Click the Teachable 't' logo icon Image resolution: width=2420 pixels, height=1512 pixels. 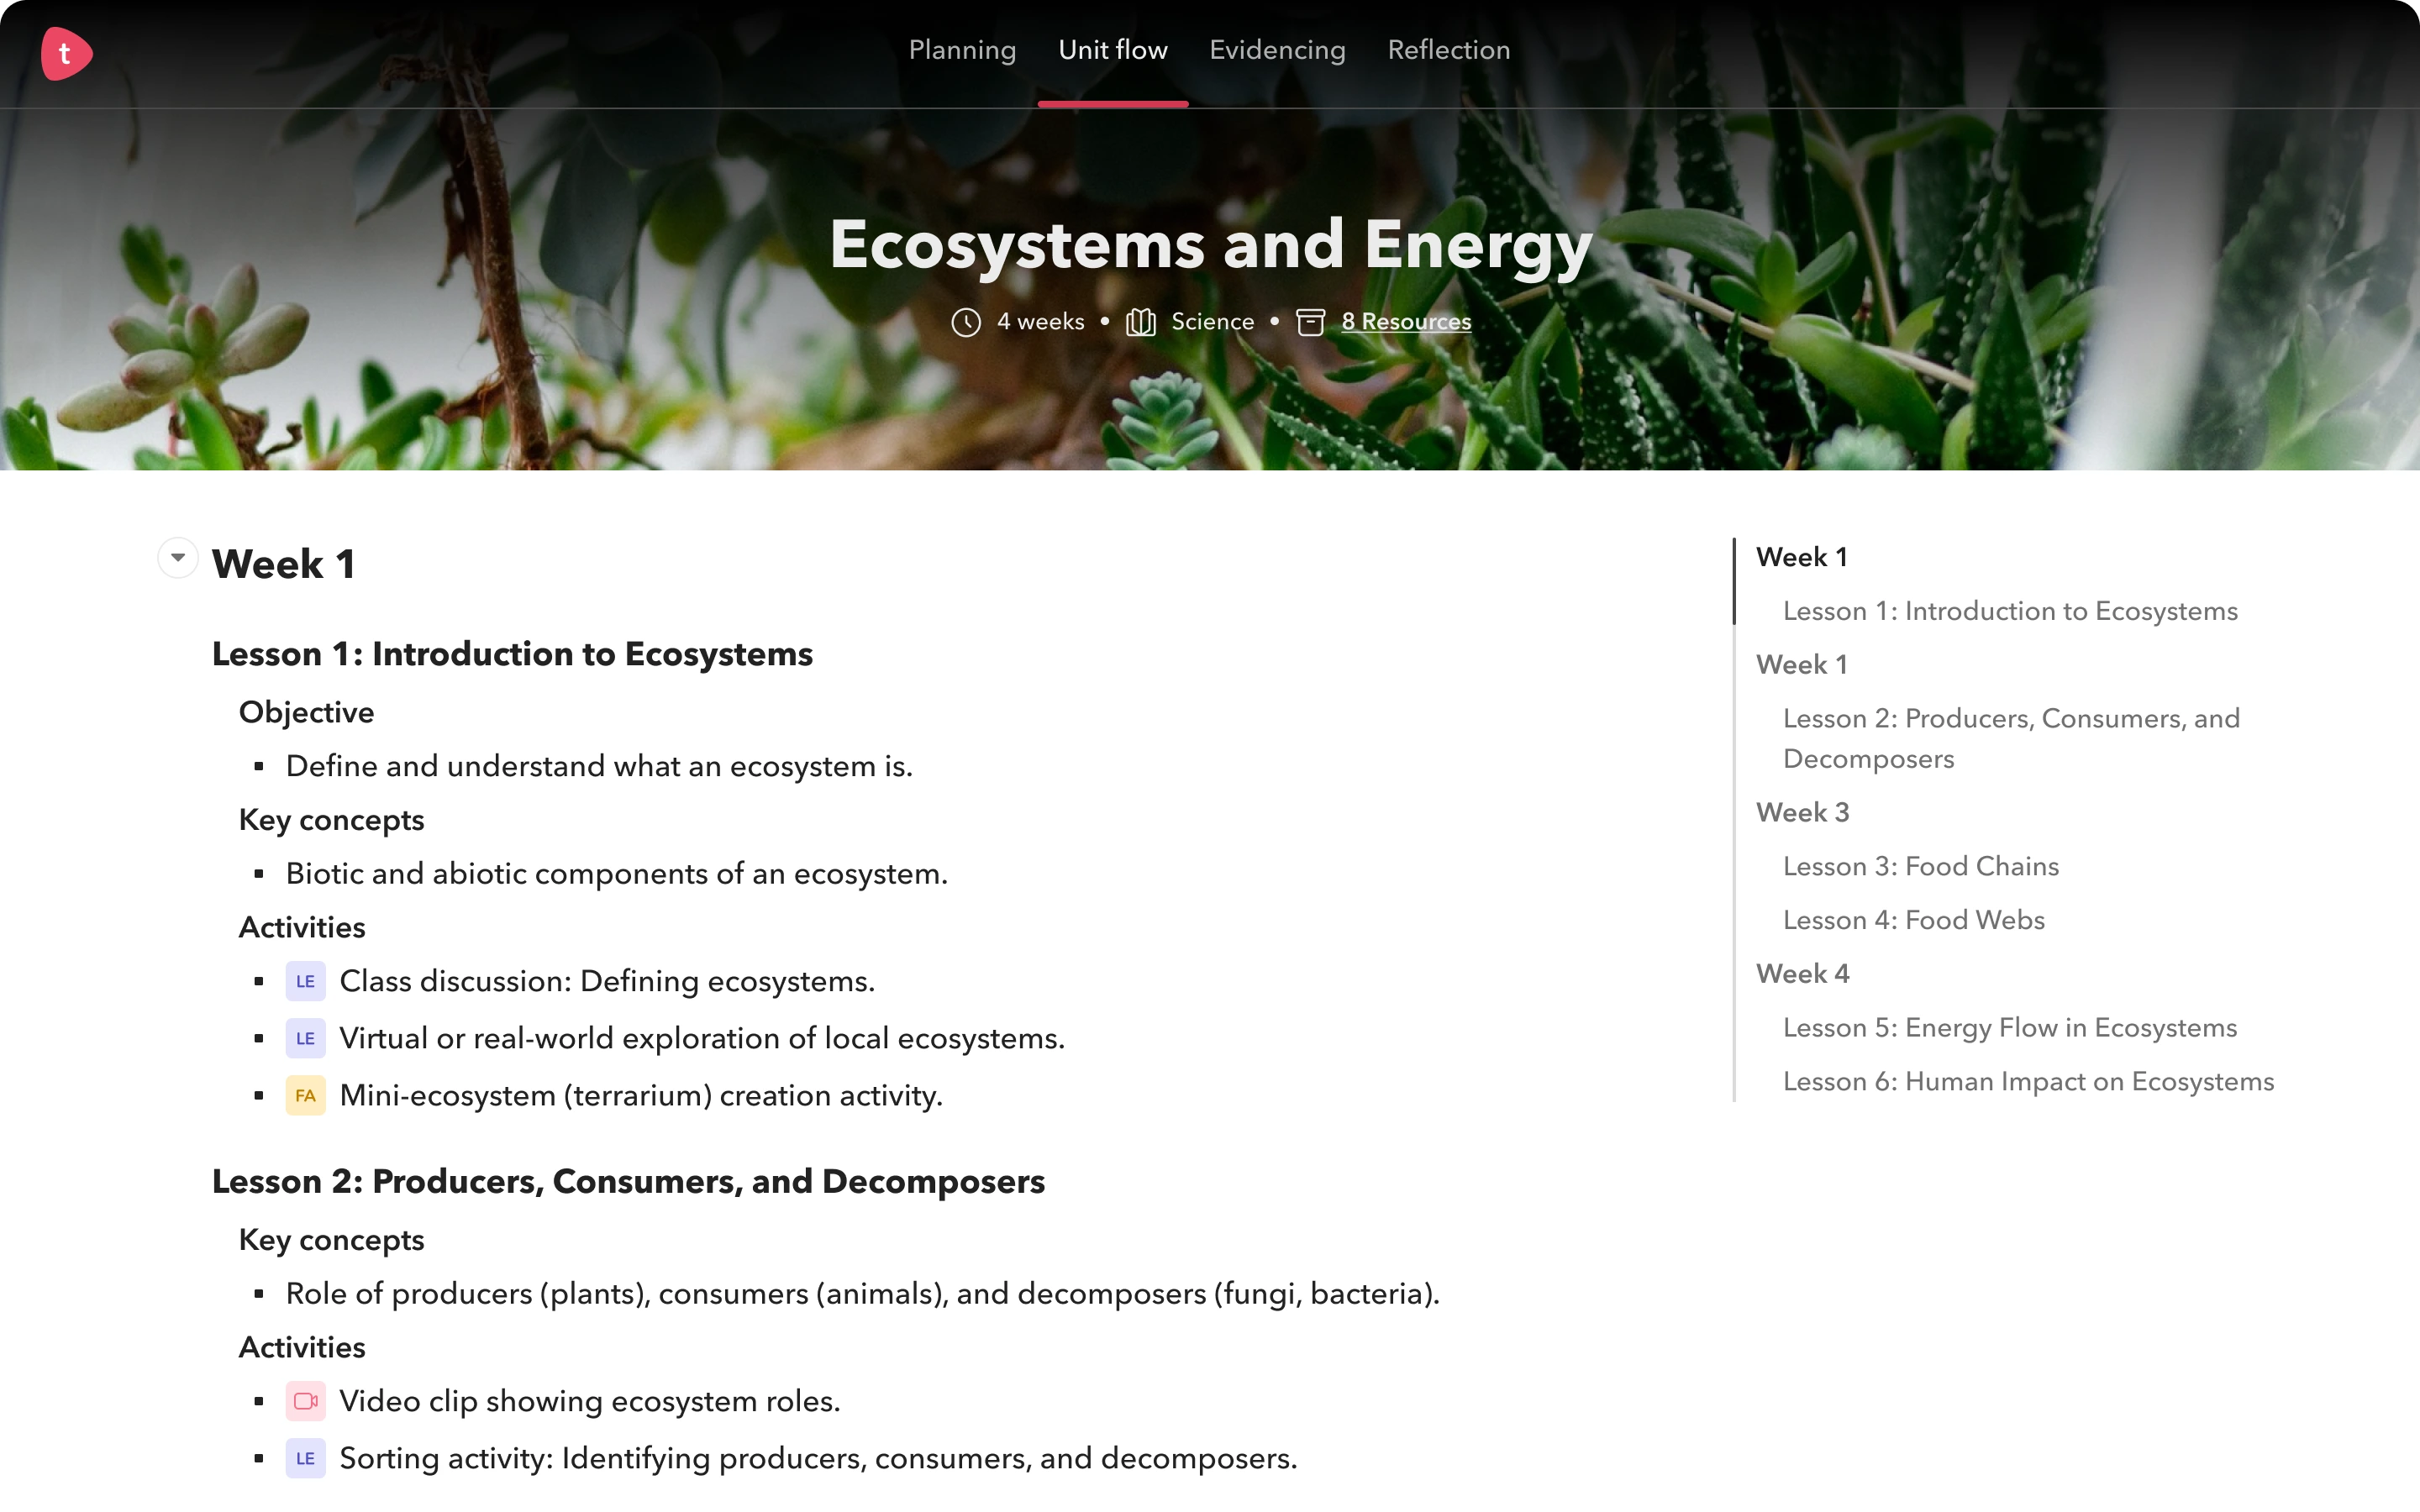(65, 52)
